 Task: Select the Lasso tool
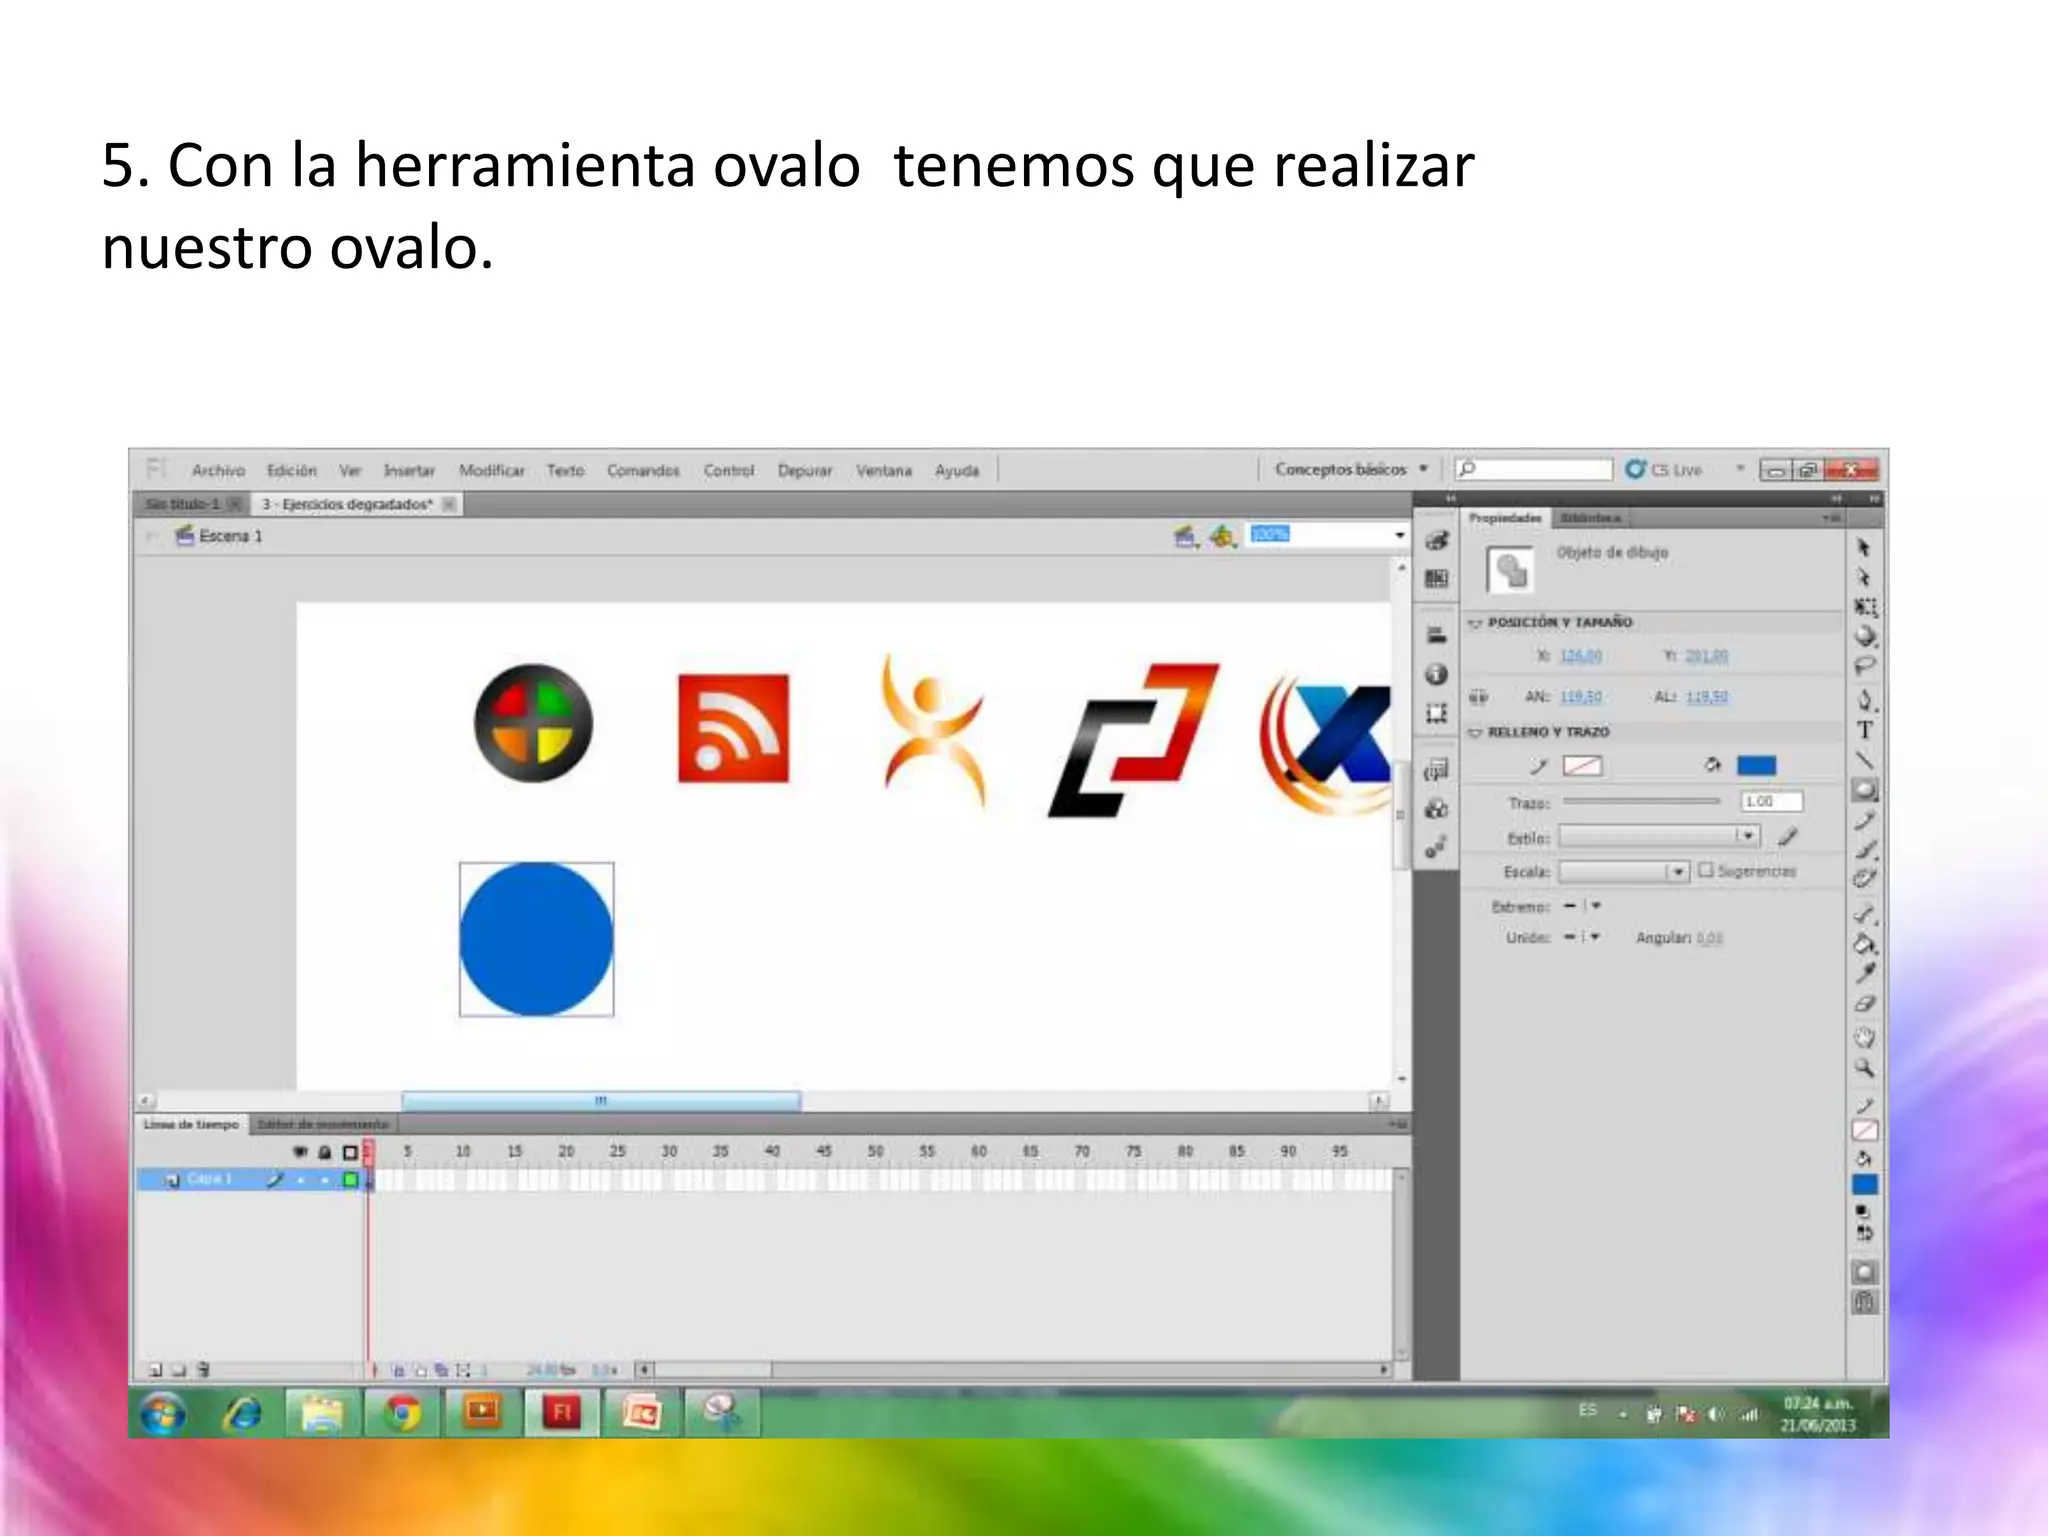coord(1865,666)
